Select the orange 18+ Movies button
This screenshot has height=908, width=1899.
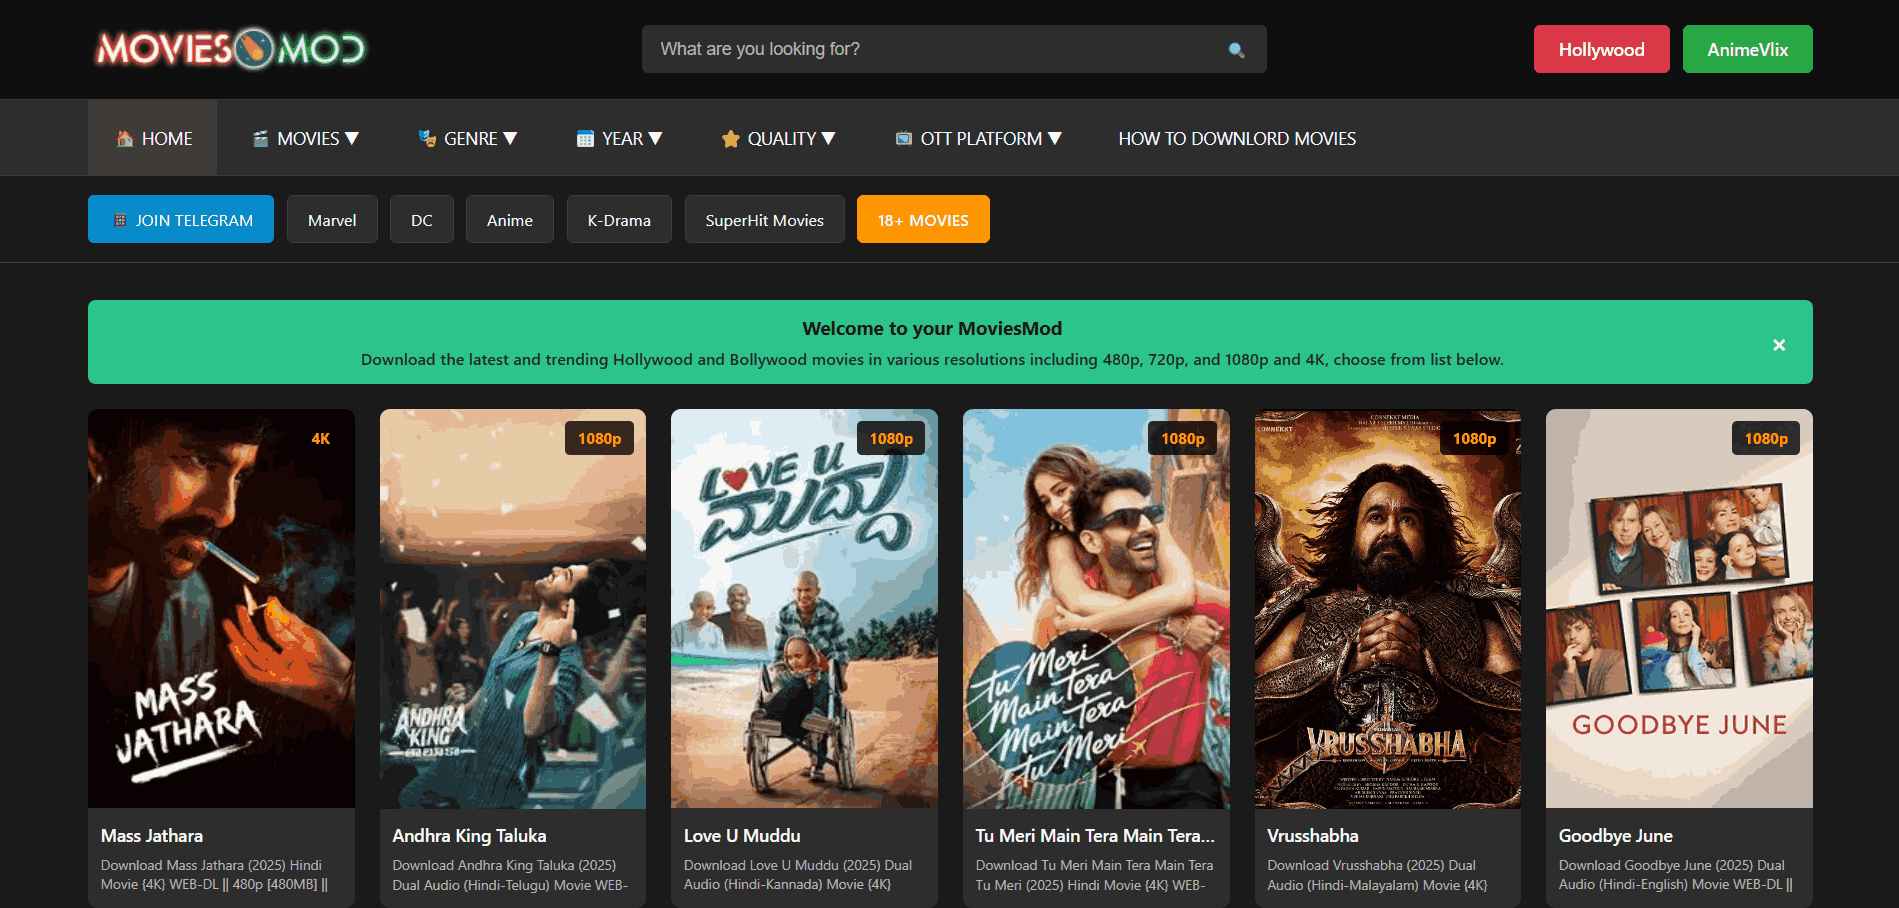[922, 220]
